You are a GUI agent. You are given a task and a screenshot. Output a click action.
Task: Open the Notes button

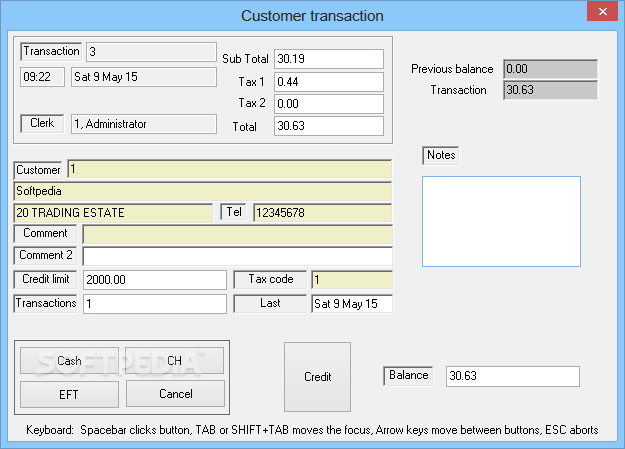440,155
